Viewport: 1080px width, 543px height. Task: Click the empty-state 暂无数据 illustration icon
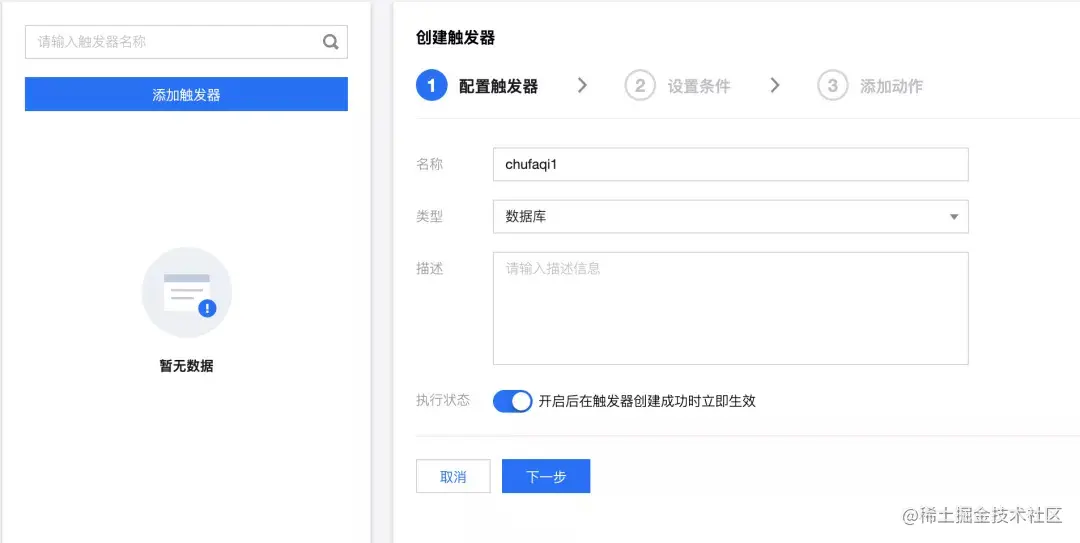187,292
